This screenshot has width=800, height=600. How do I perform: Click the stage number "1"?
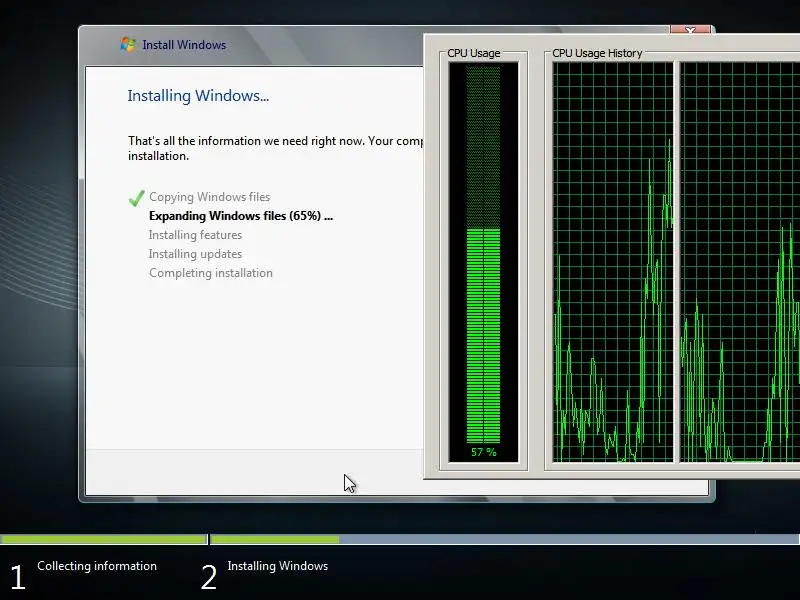click(x=18, y=578)
